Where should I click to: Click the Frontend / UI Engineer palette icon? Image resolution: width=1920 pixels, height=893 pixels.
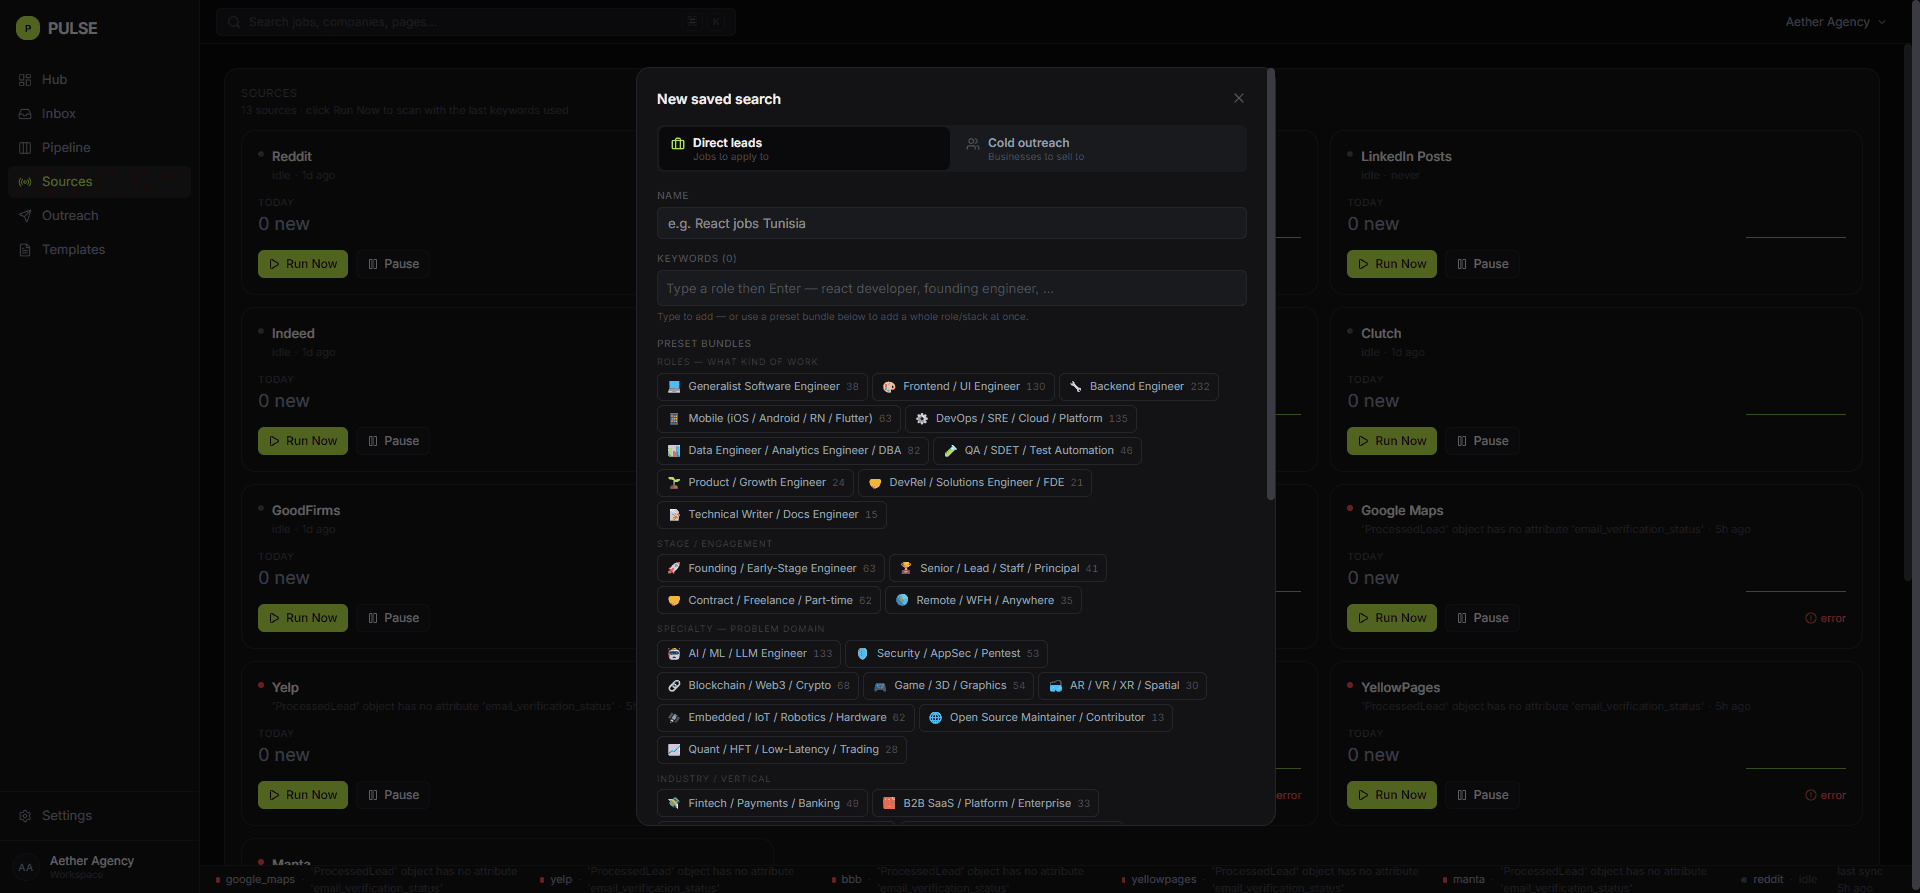(x=889, y=387)
